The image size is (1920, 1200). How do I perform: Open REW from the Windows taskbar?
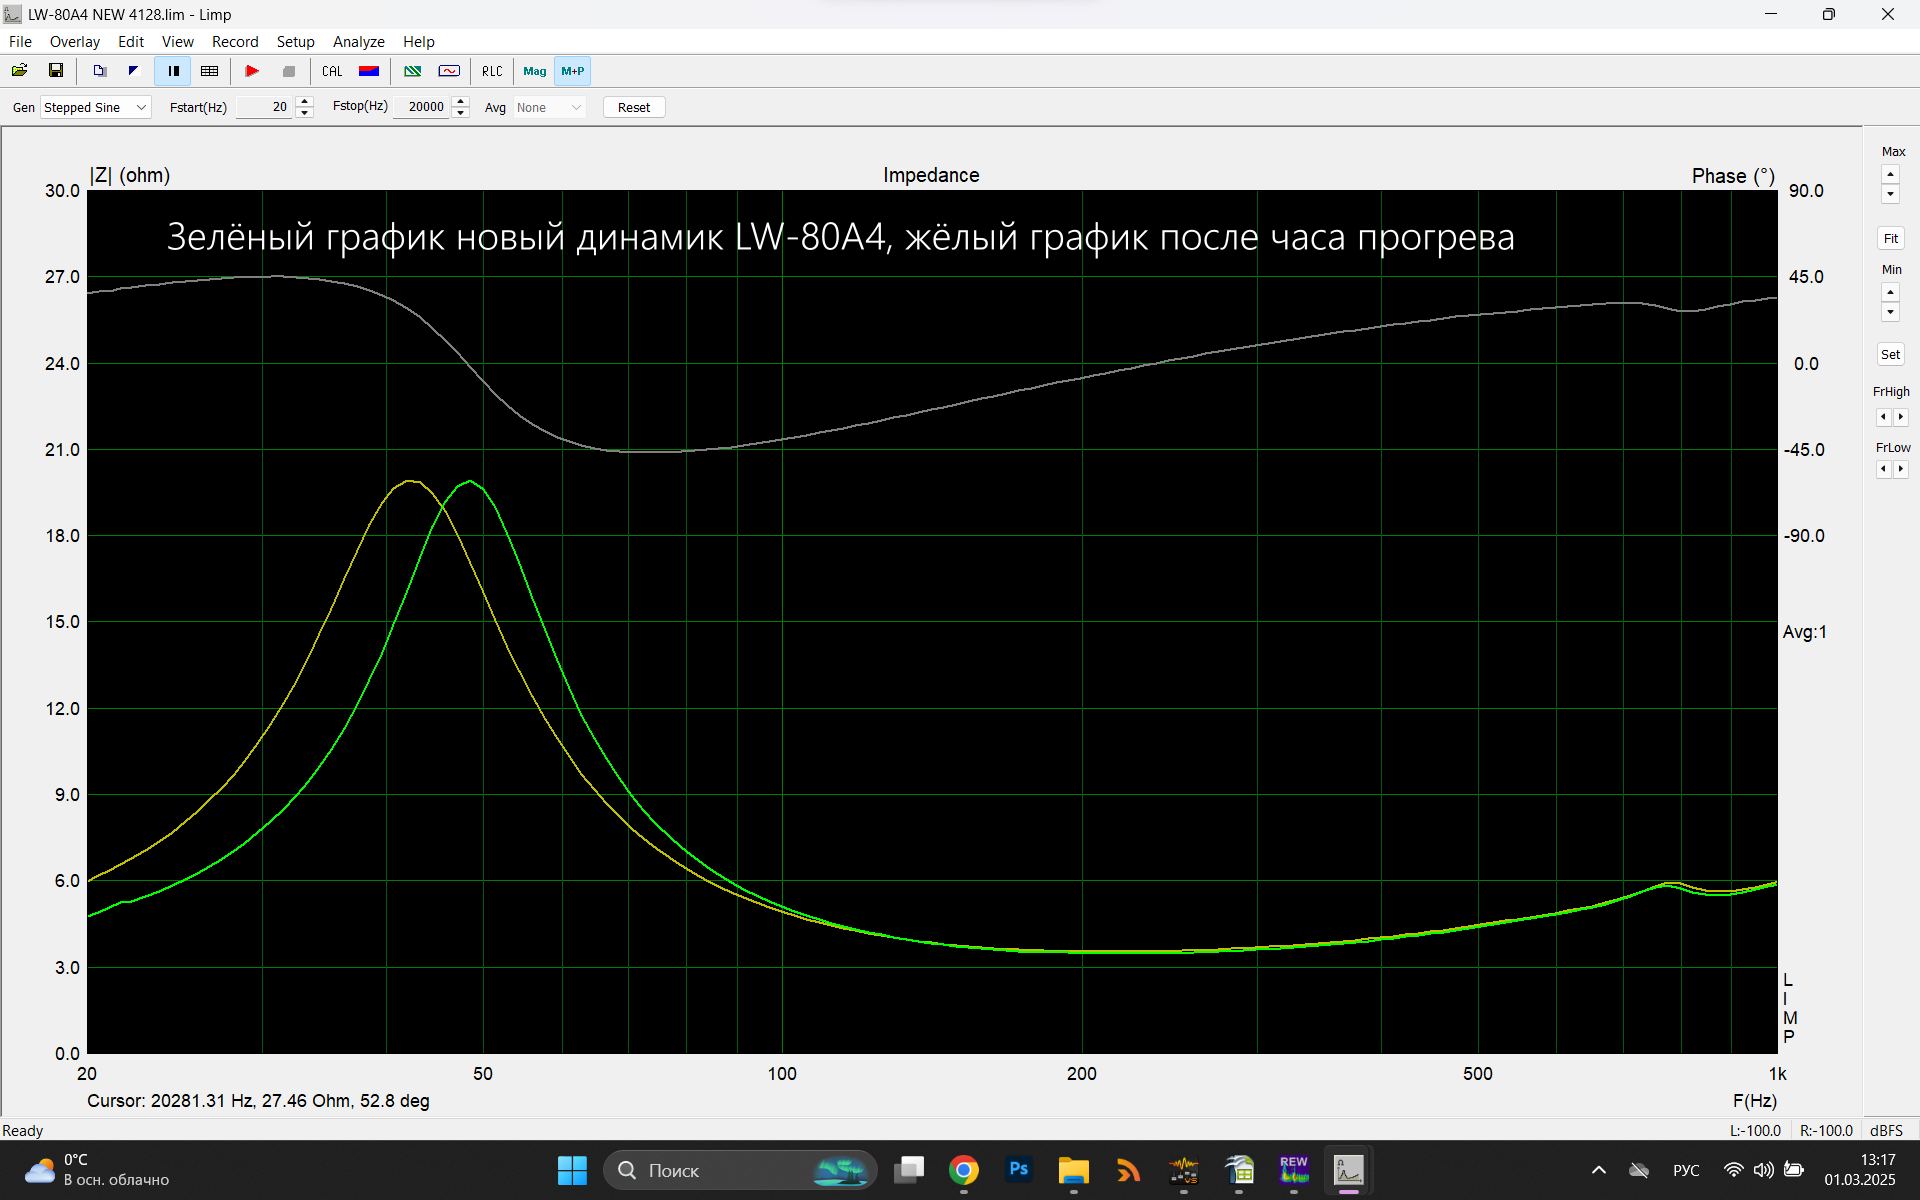[1293, 1169]
